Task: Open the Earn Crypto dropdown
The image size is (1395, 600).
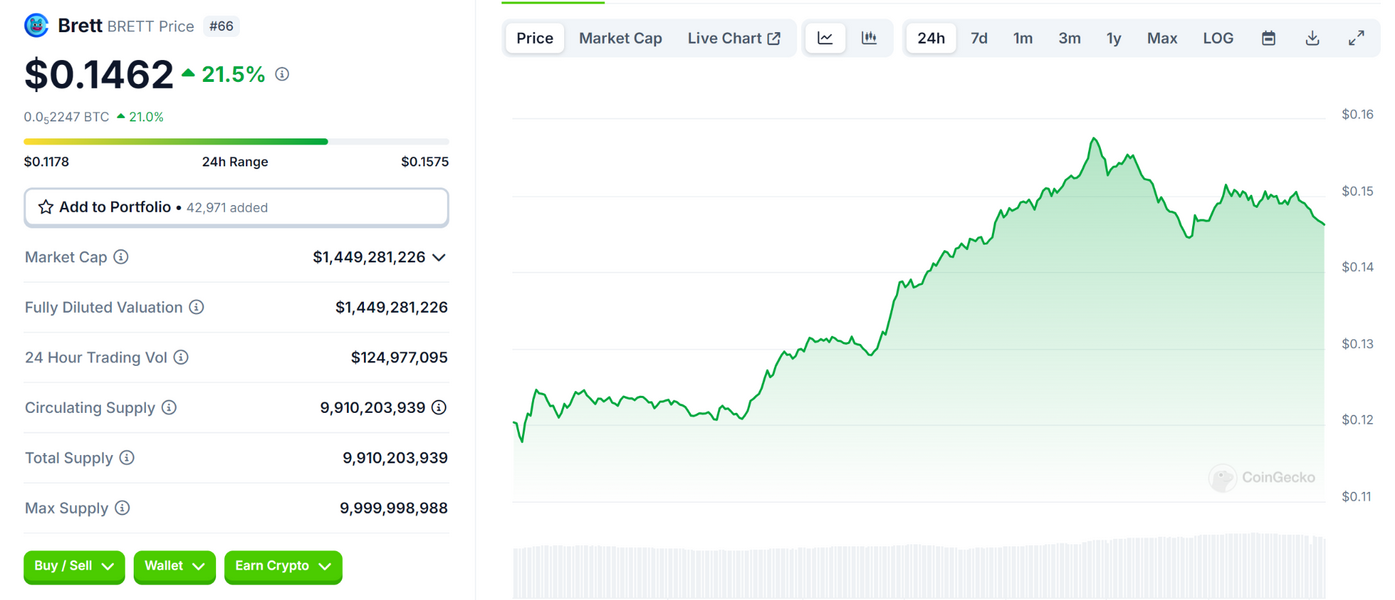Action: tap(283, 566)
